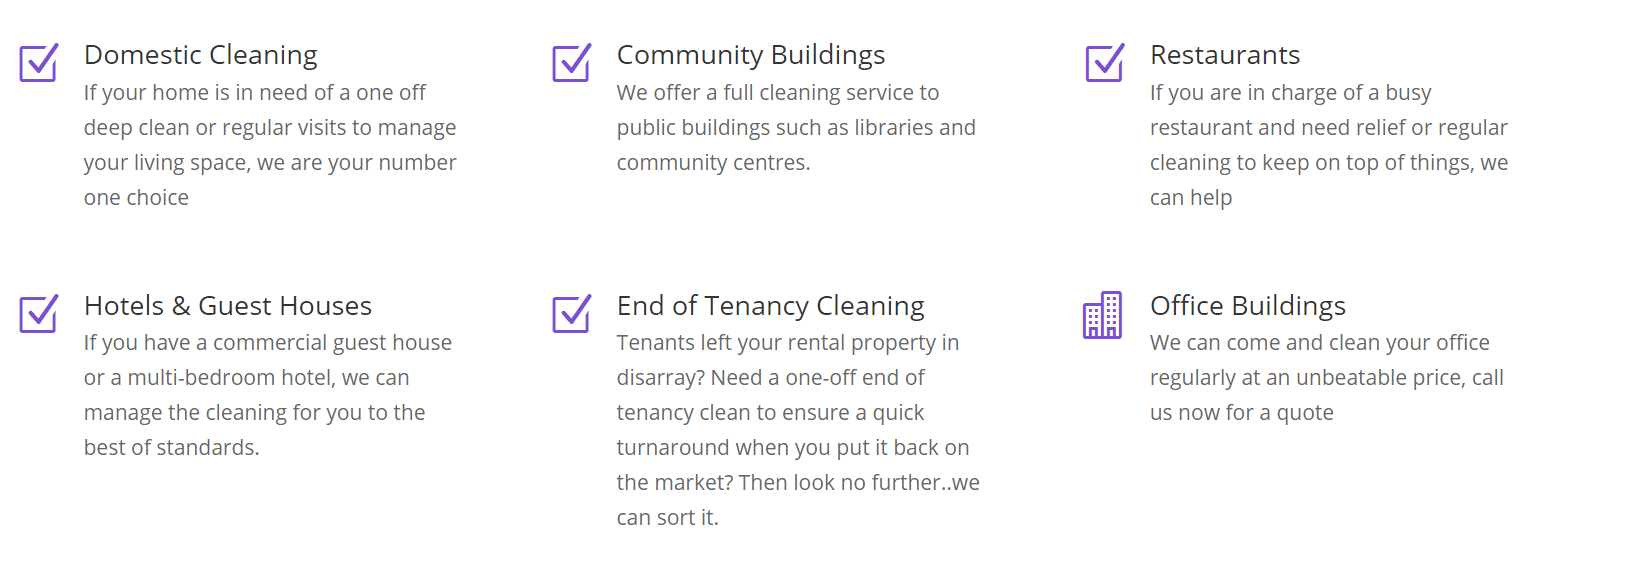Click the Community Buildings description text
Screen dimensions: 1643x563
point(796,127)
